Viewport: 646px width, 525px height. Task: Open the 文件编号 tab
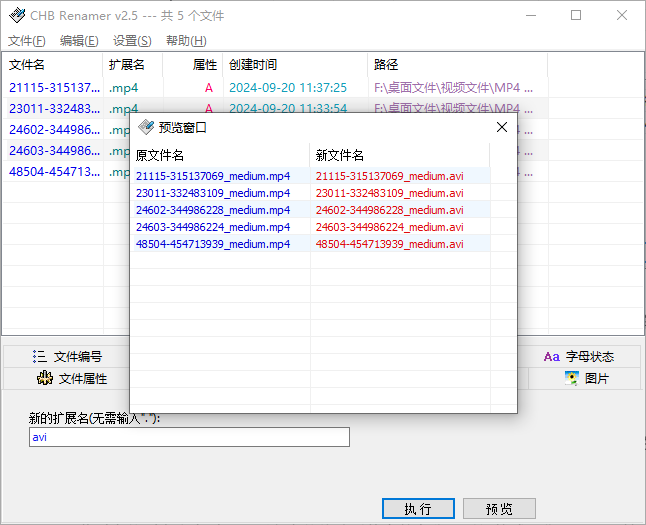tap(67, 356)
